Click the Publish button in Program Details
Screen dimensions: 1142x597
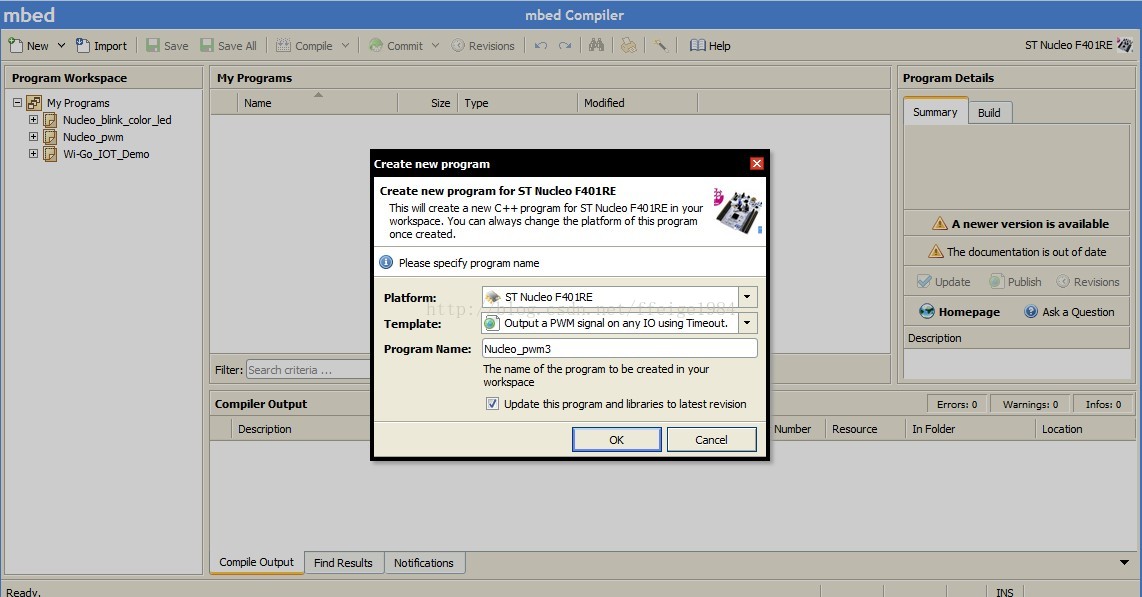1015,282
